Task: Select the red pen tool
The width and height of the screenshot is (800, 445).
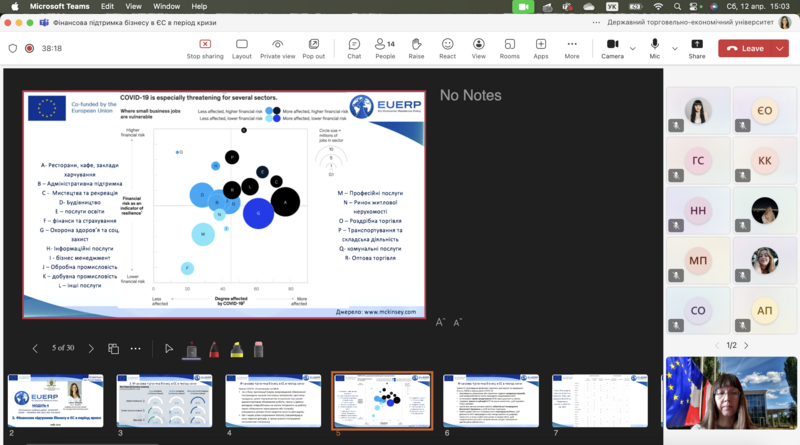Action: (x=214, y=350)
